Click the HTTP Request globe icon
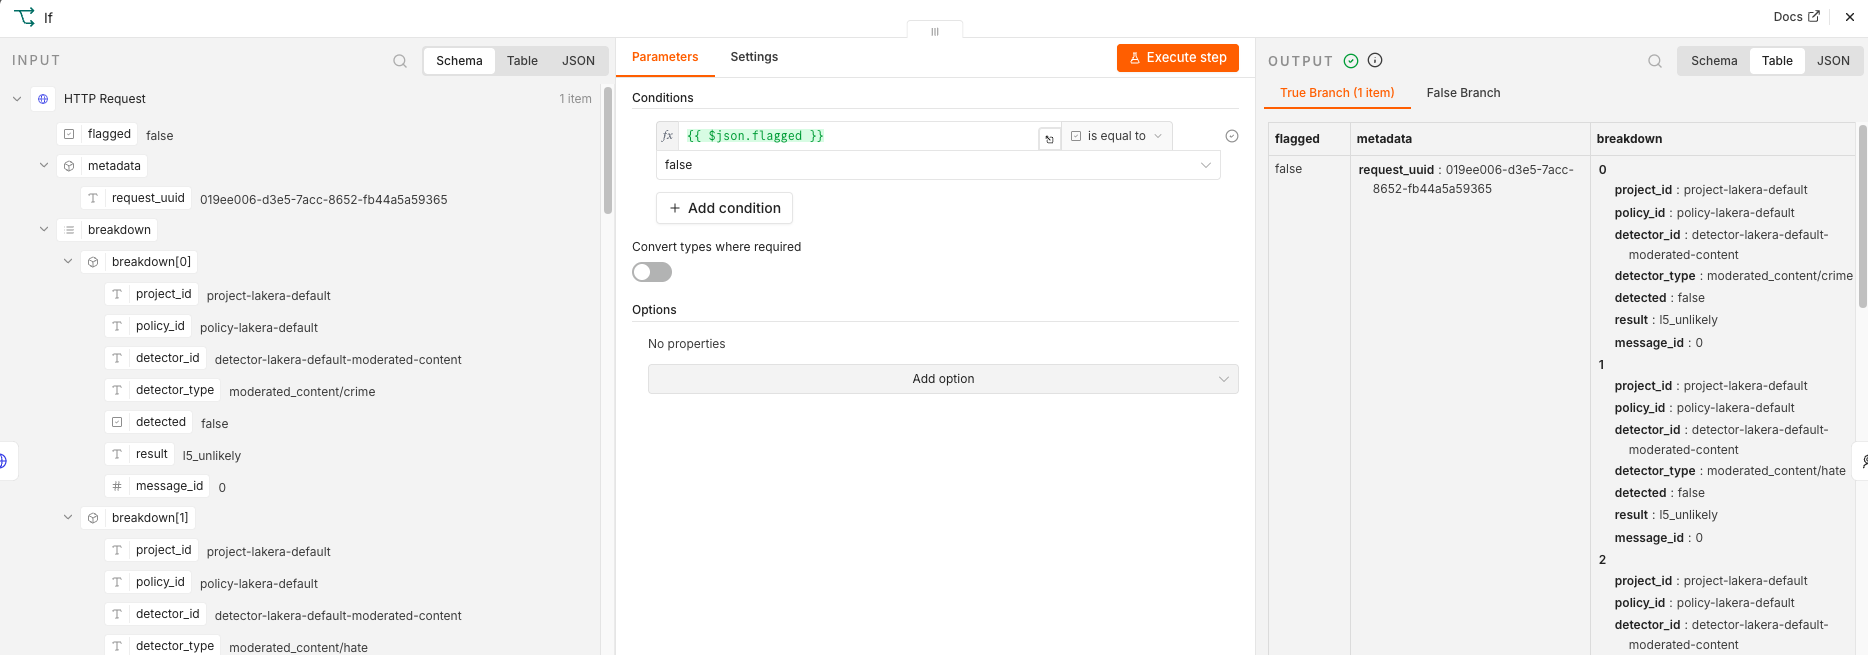 point(43,99)
